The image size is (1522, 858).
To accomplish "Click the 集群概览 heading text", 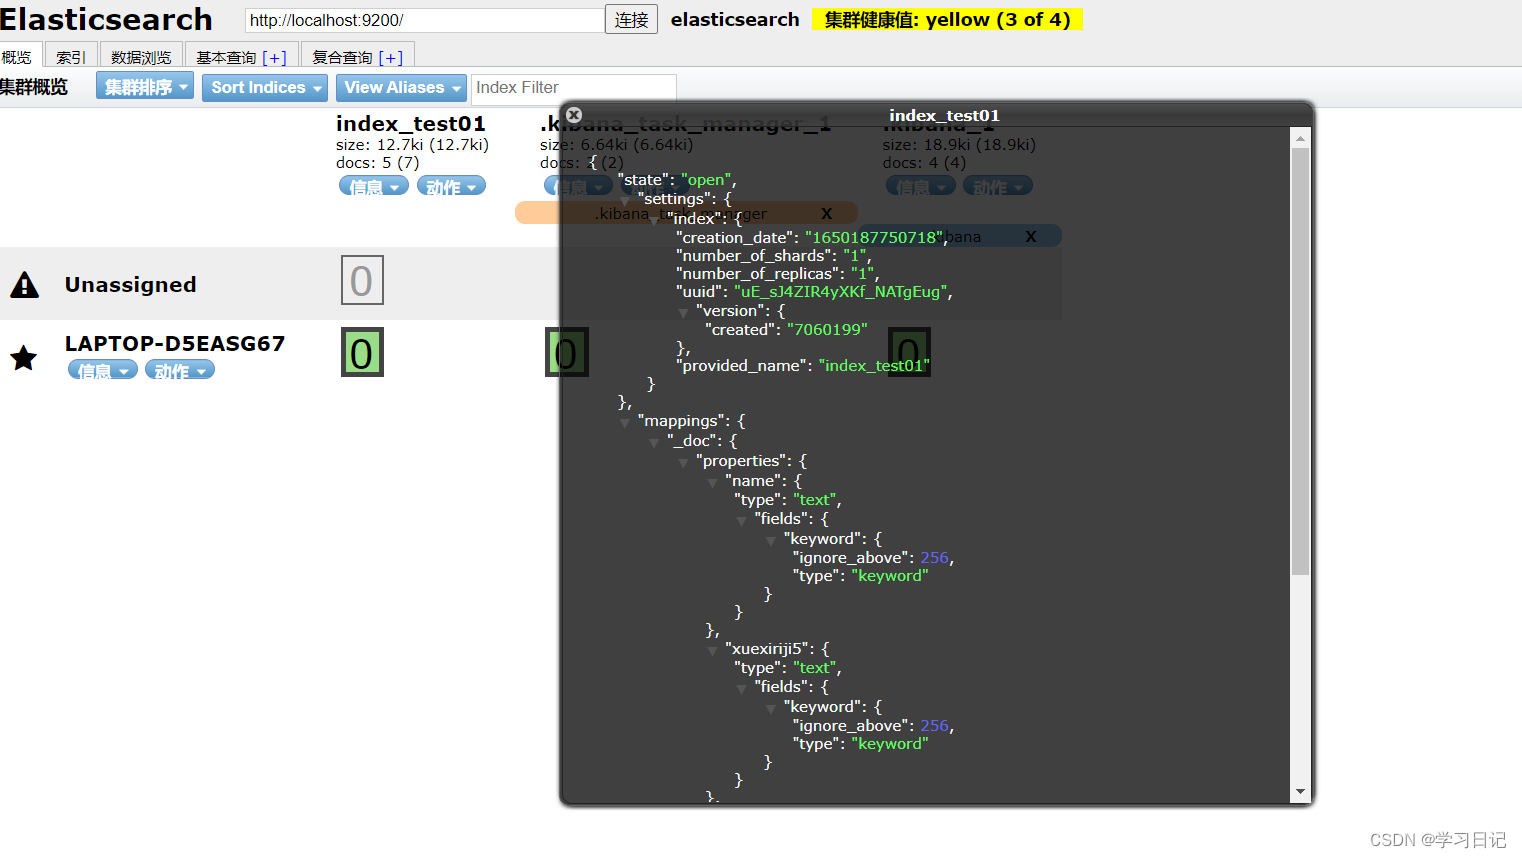I will (x=34, y=87).
